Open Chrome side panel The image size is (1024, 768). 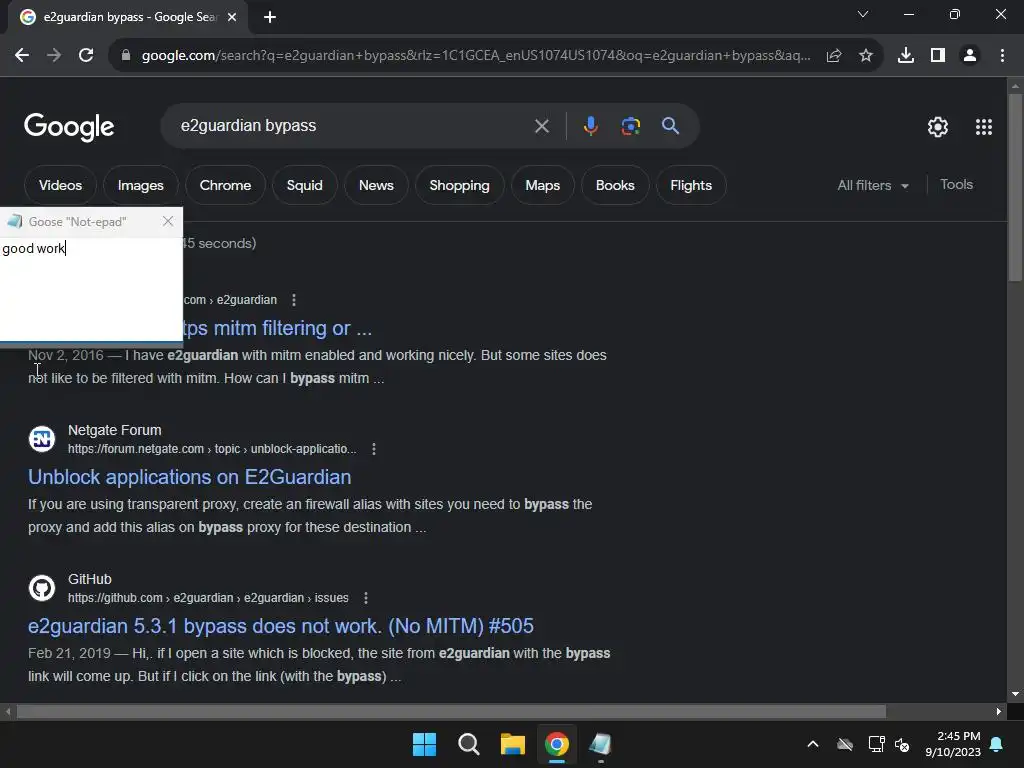938,56
